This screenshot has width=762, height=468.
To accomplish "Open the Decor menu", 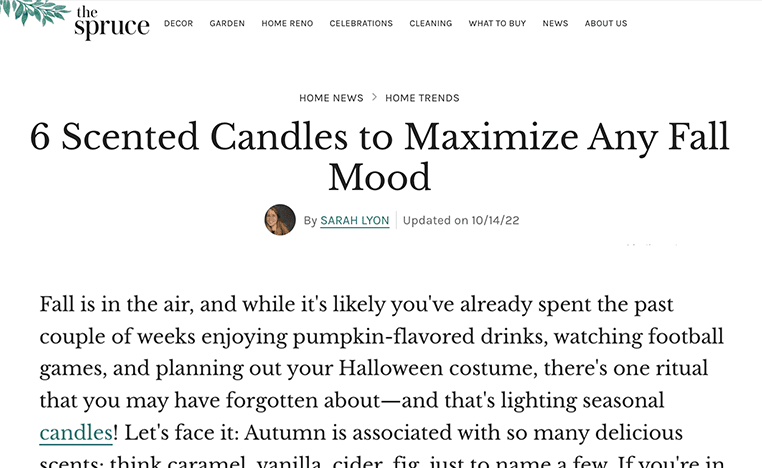I will (x=178, y=23).
